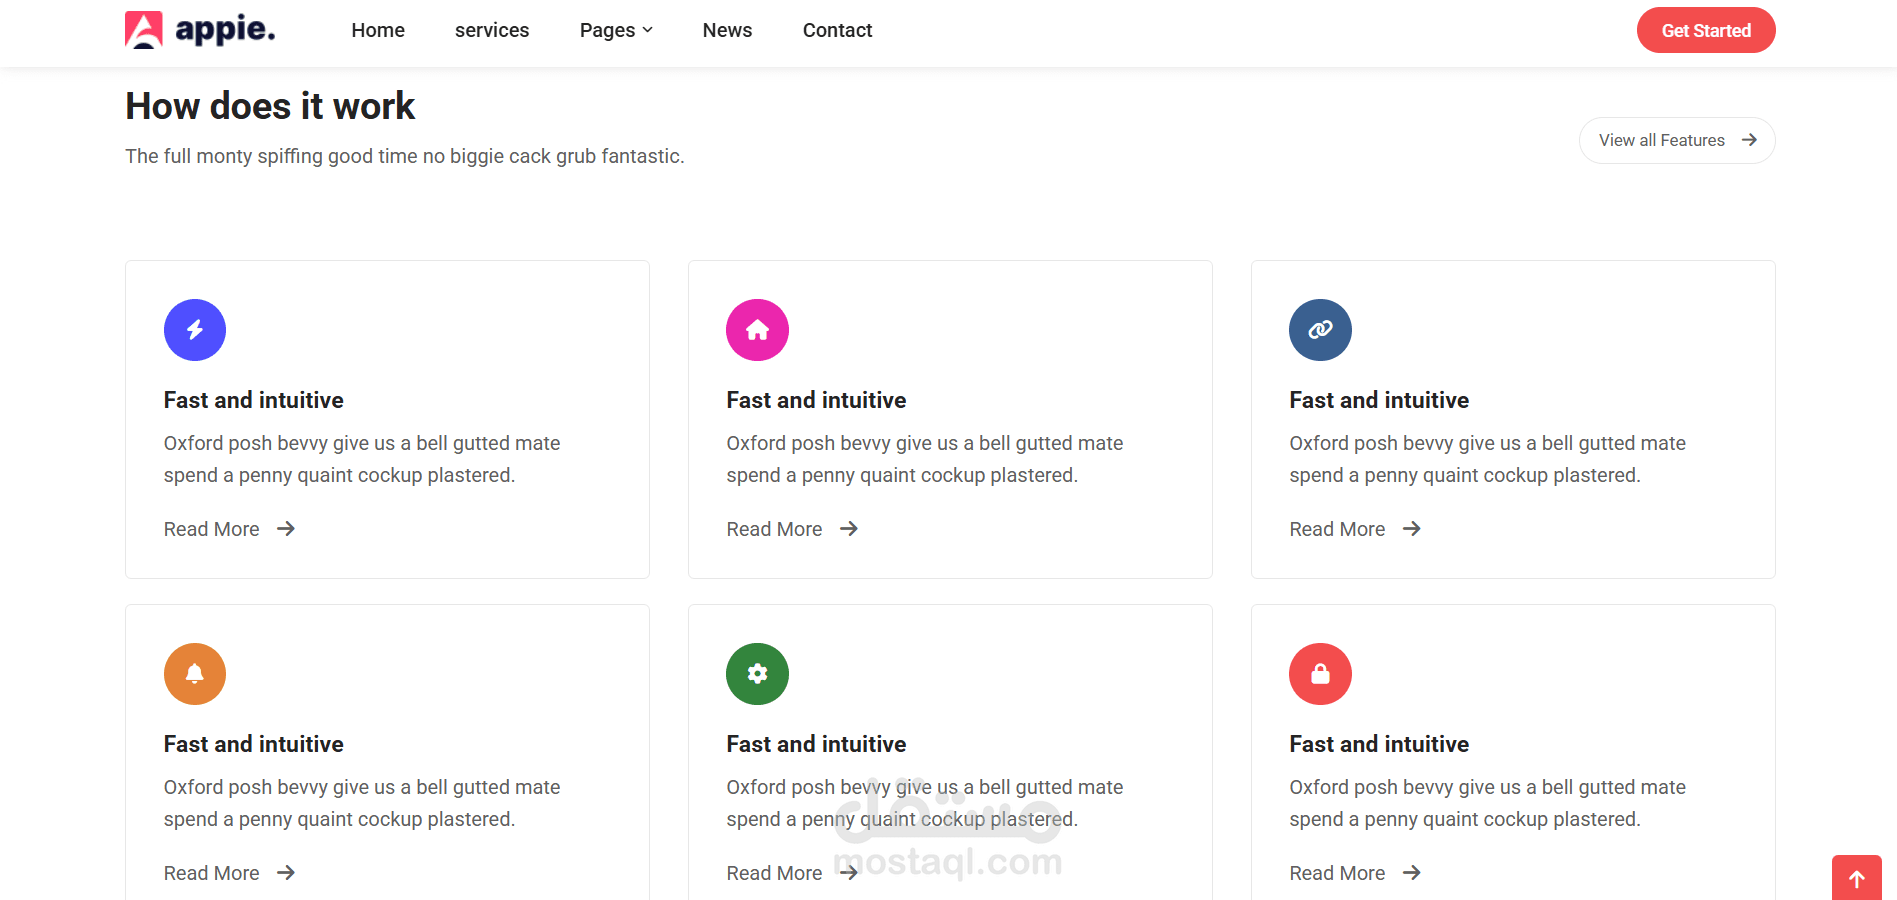Open the Contact page link
This screenshot has width=1897, height=900.
(837, 30)
